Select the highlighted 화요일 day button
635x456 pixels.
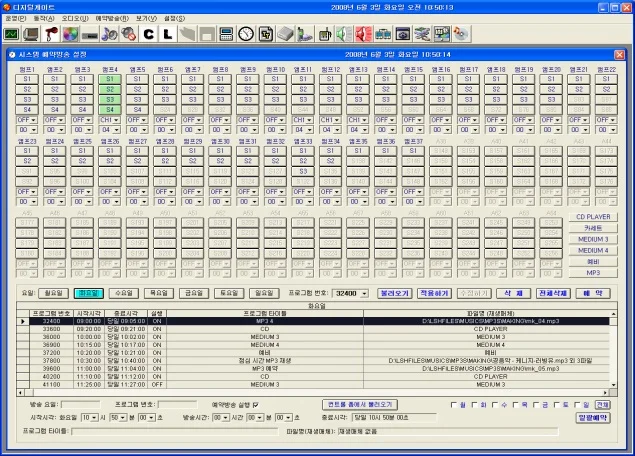pyautogui.click(x=89, y=293)
